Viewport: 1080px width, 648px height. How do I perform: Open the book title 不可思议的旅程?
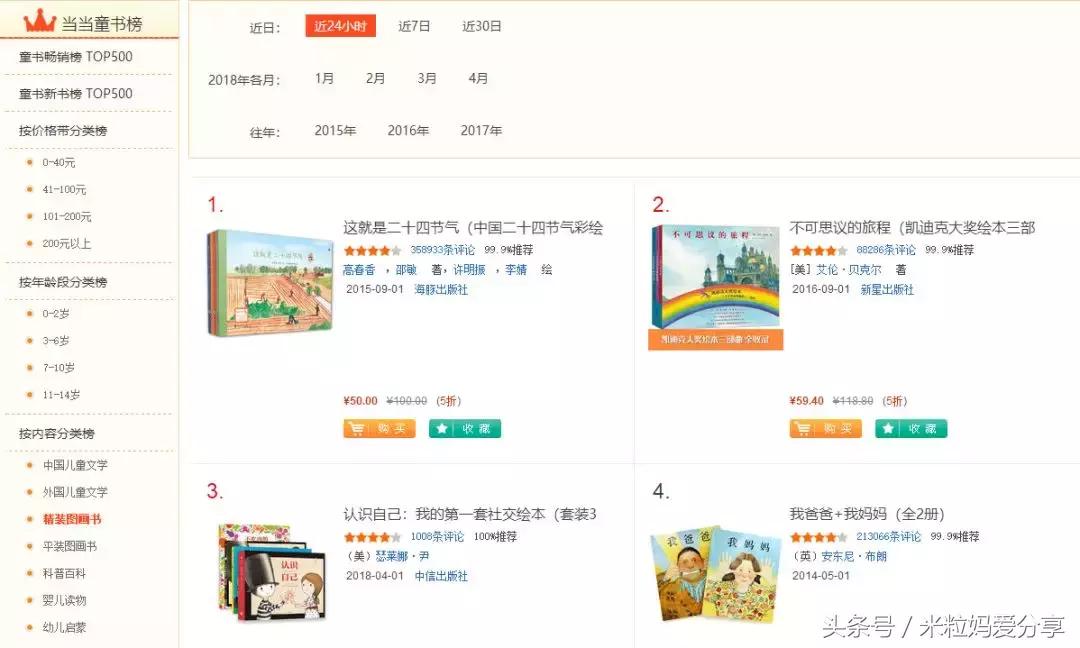(x=915, y=227)
